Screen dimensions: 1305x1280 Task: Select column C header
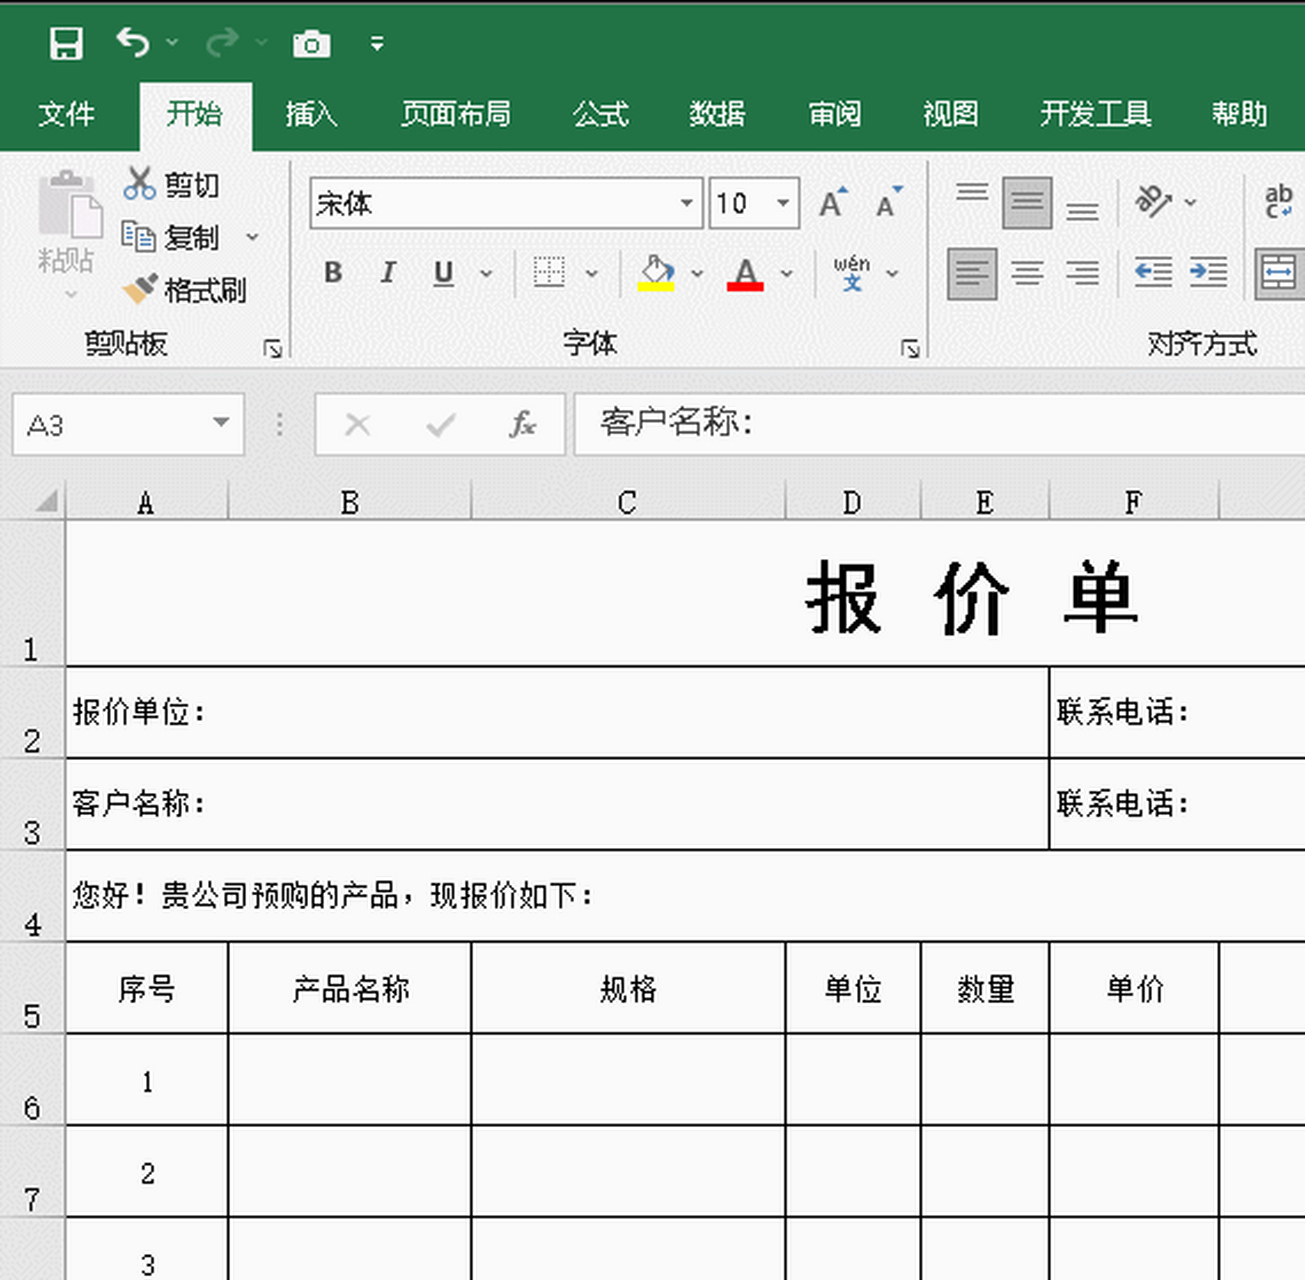pyautogui.click(x=628, y=502)
